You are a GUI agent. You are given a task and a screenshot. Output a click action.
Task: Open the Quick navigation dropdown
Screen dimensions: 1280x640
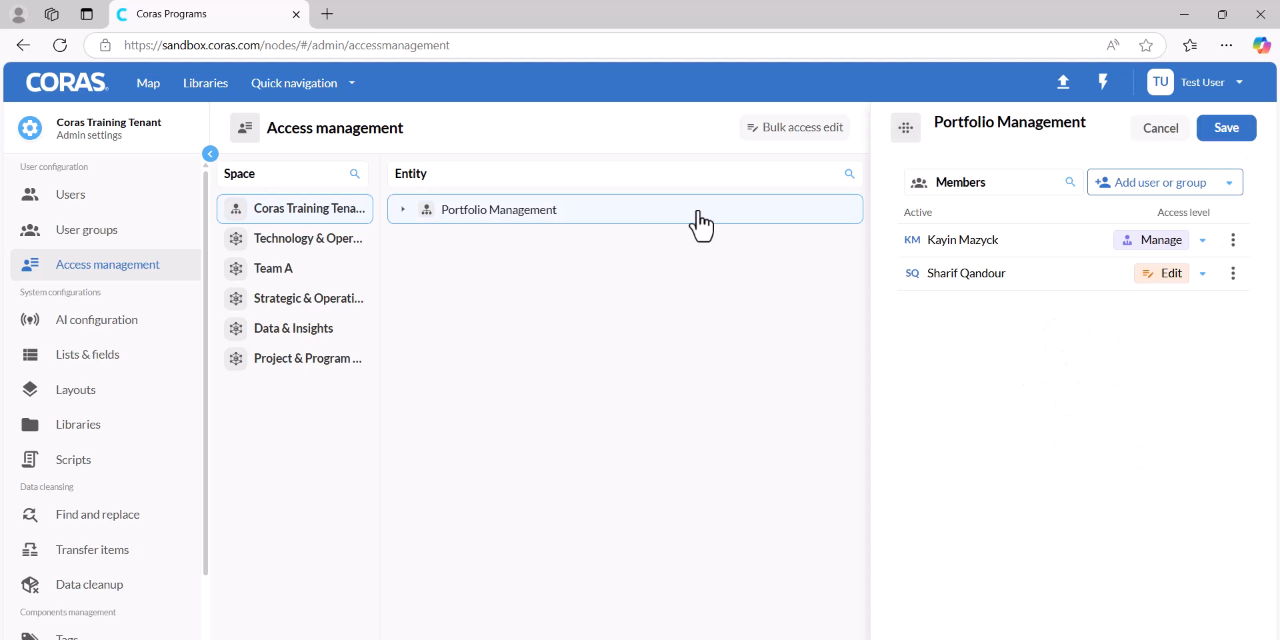click(303, 83)
